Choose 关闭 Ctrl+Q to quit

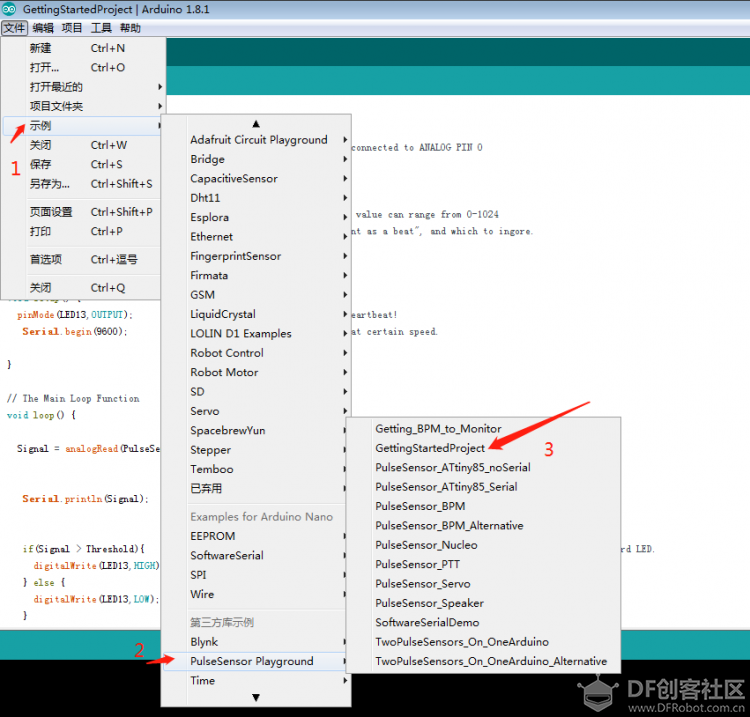point(82,288)
